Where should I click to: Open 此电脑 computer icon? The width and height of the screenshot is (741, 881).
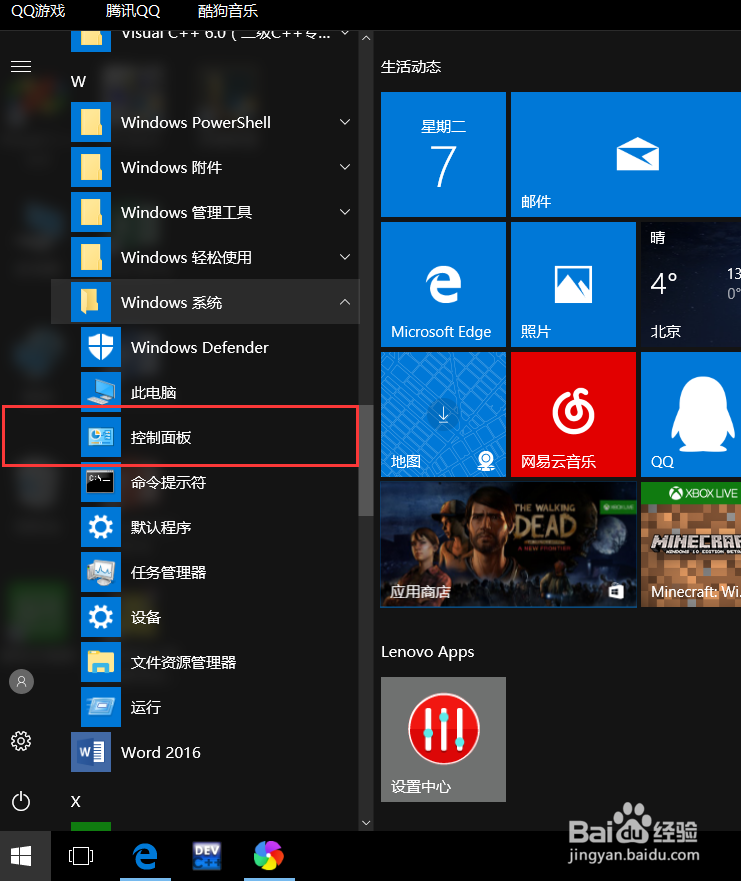101,392
